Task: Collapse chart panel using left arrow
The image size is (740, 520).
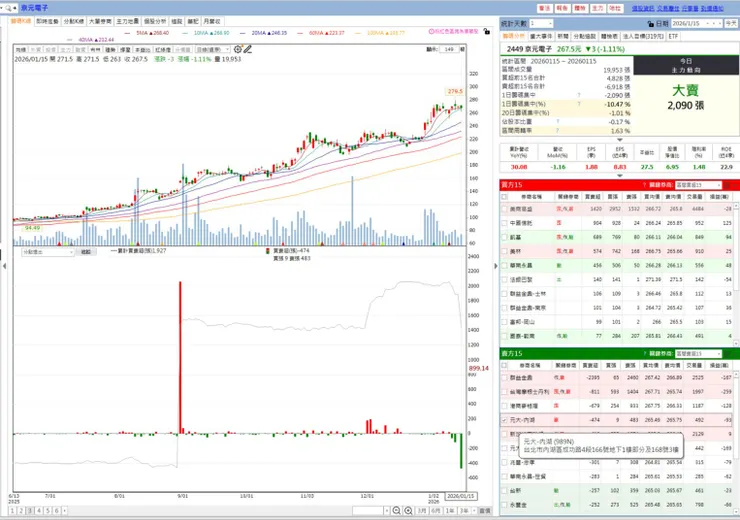Action: click(4, 266)
